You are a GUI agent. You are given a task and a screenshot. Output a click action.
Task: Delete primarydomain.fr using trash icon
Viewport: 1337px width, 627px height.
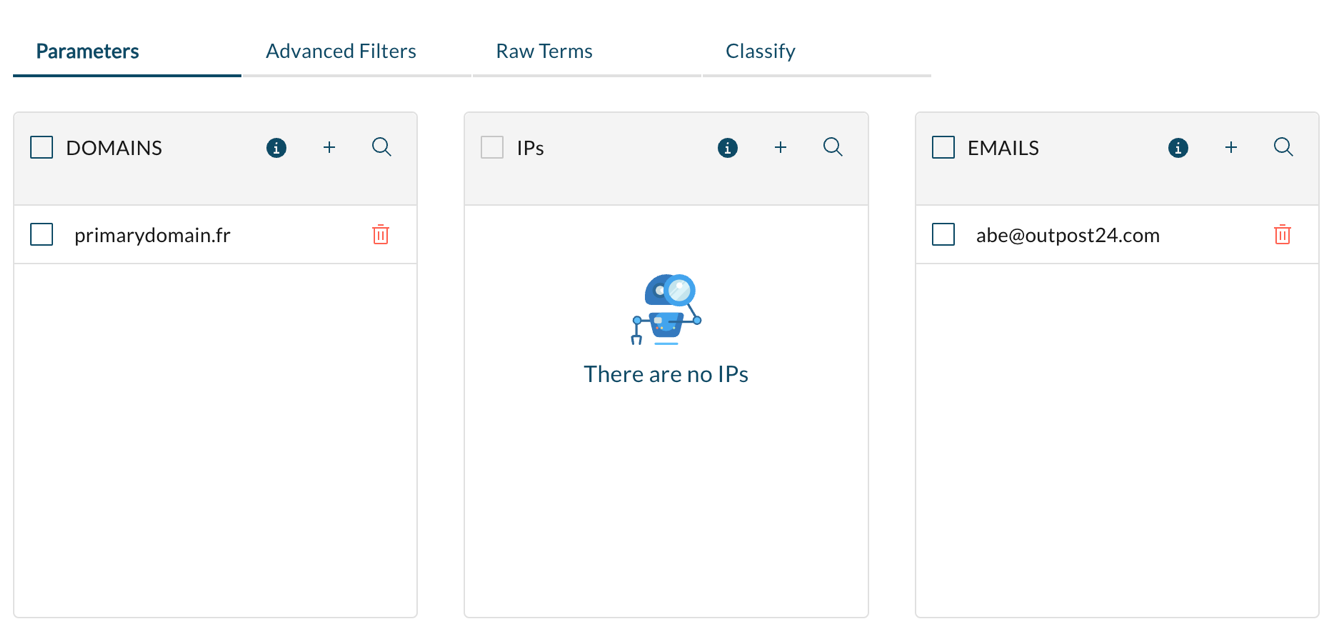coord(380,235)
